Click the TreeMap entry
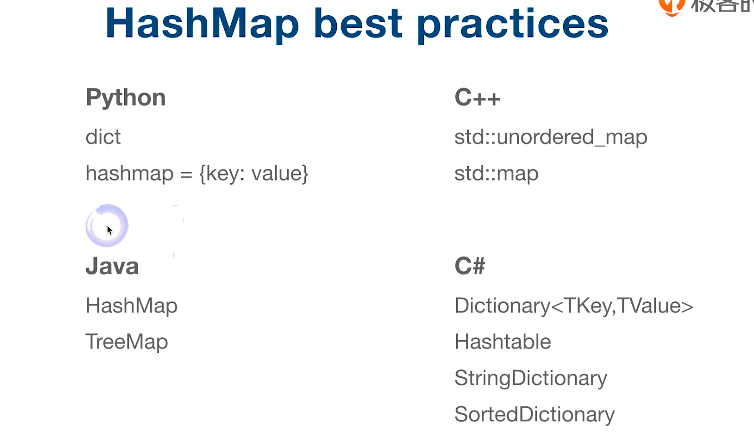The image size is (754, 435). 127,342
